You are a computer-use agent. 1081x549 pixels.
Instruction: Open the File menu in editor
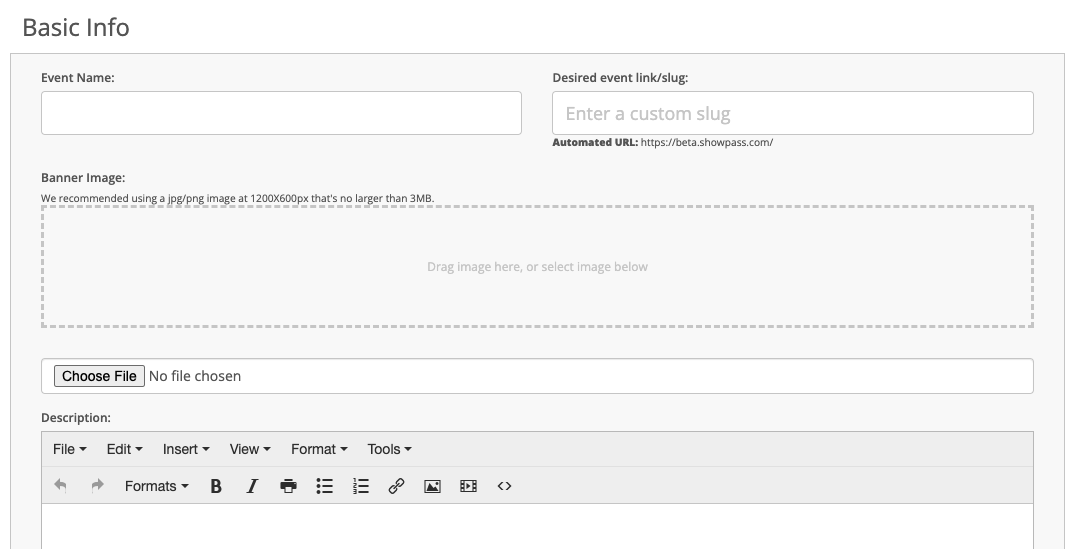click(x=70, y=449)
